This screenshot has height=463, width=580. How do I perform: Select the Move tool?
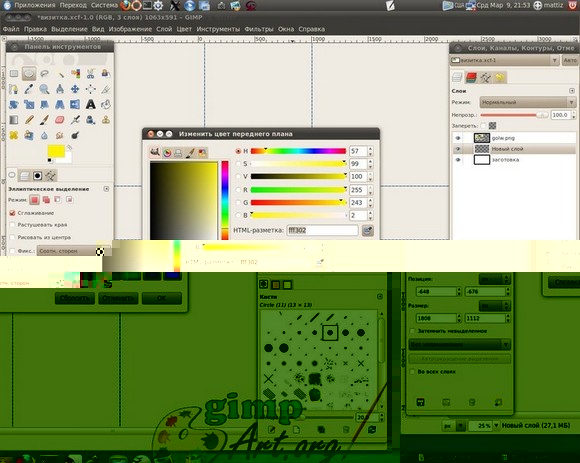75,89
